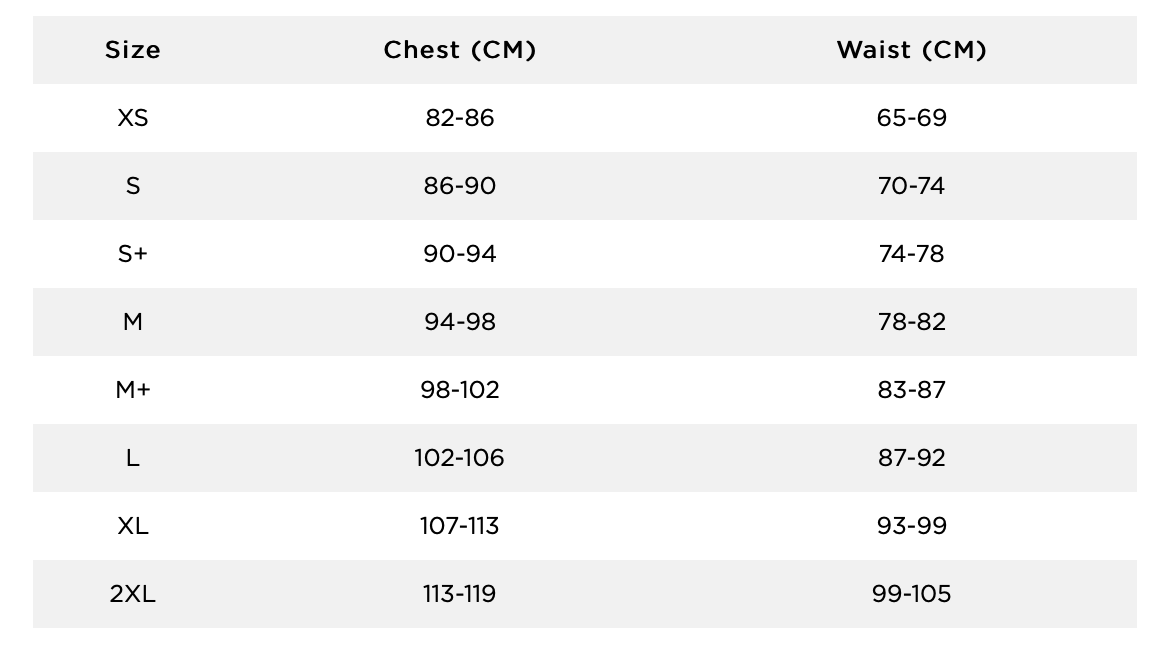
Task: Click the 107-113 chest measurement
Action: (459, 526)
